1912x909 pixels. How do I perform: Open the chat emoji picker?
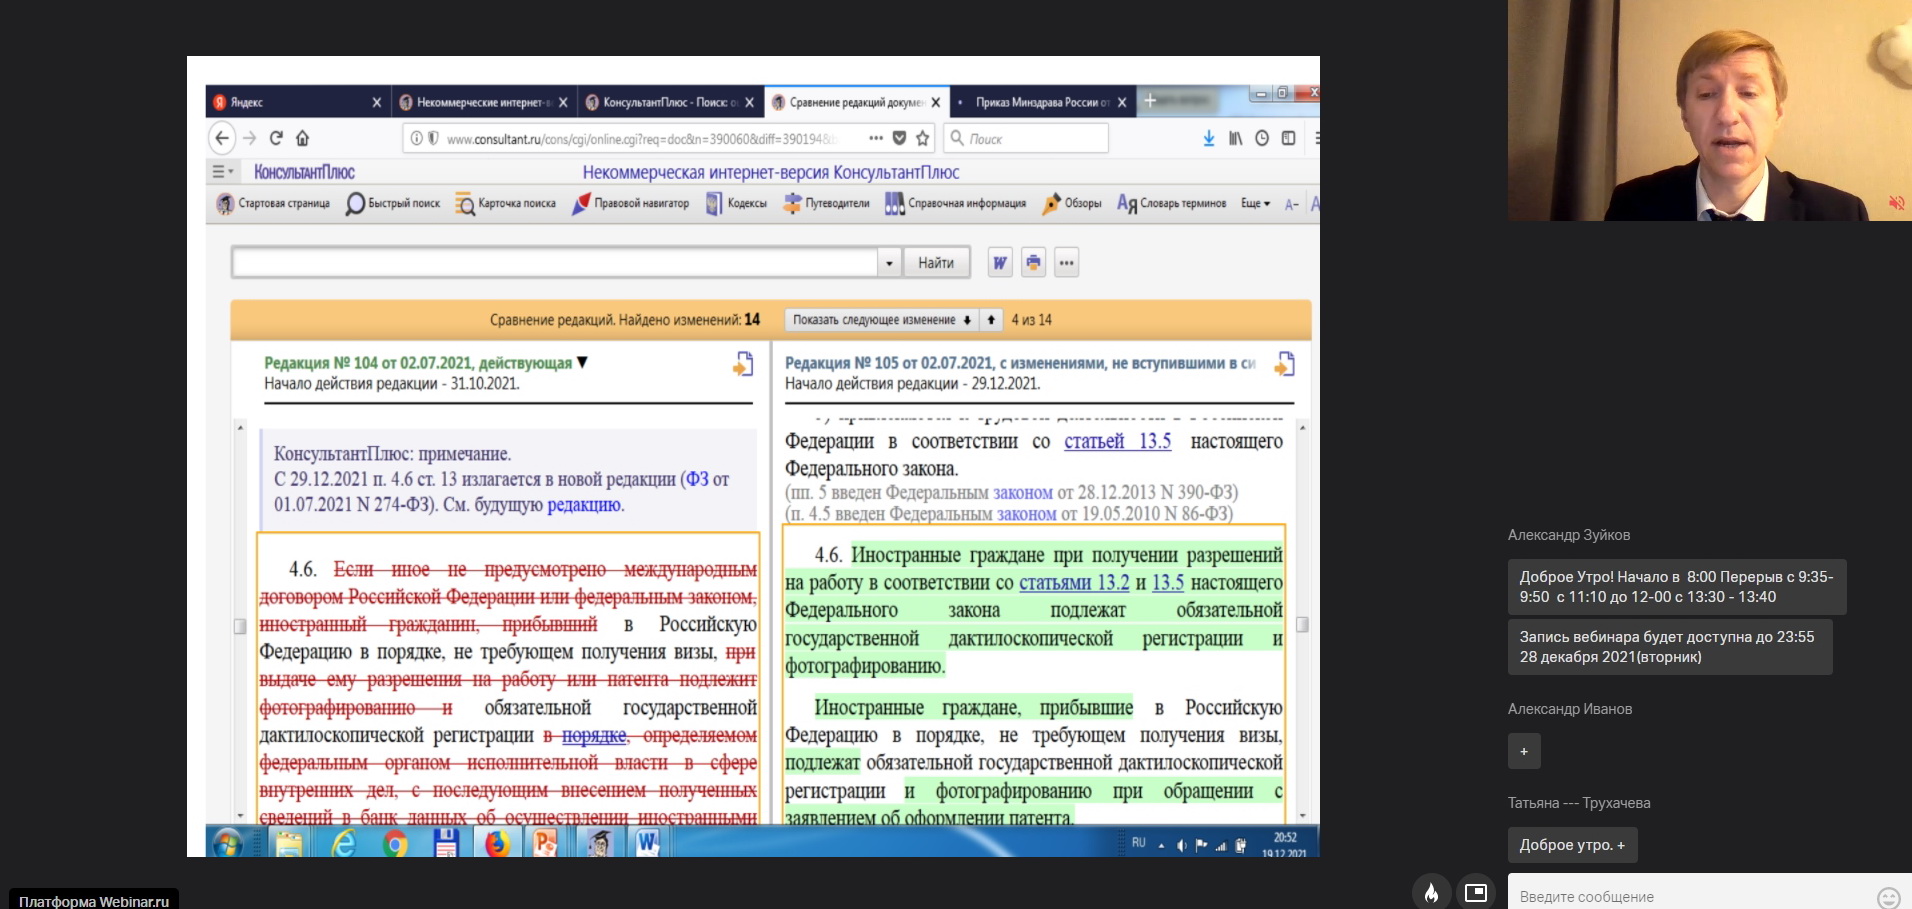[x=1889, y=897]
